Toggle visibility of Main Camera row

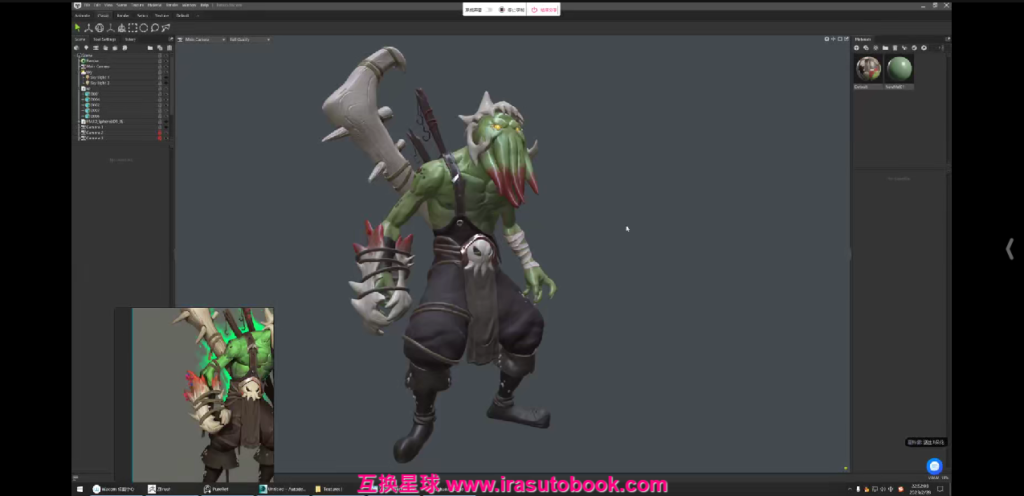[x=166, y=67]
